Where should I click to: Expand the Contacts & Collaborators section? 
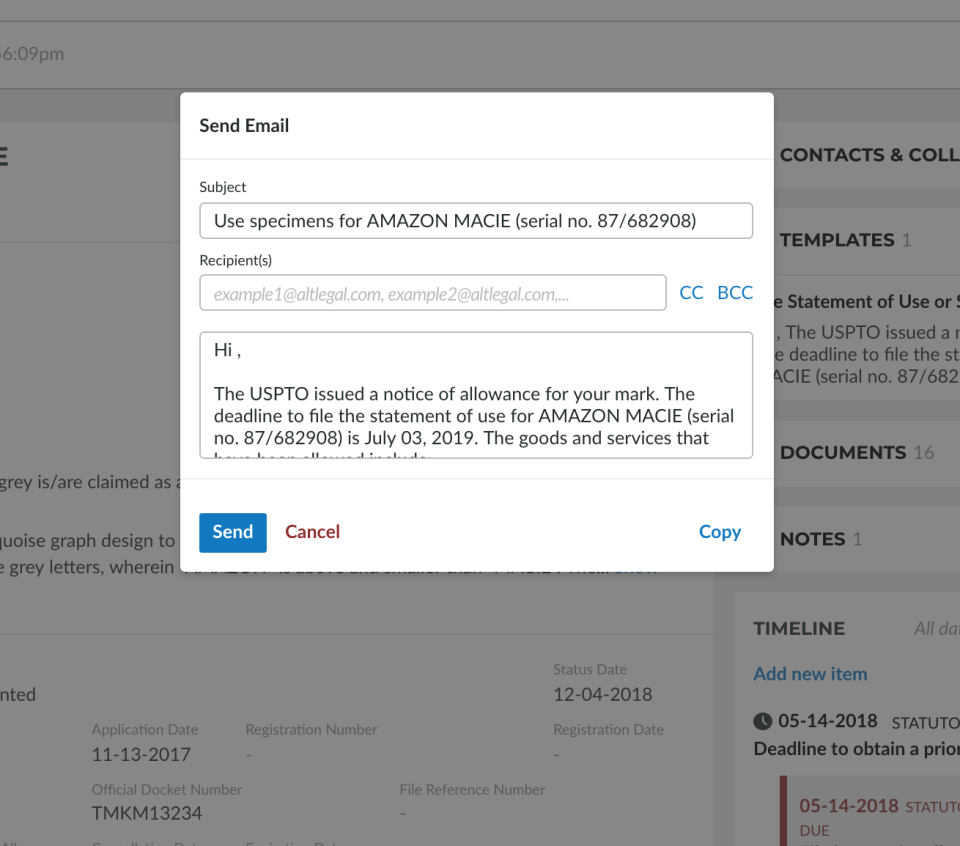pos(868,155)
